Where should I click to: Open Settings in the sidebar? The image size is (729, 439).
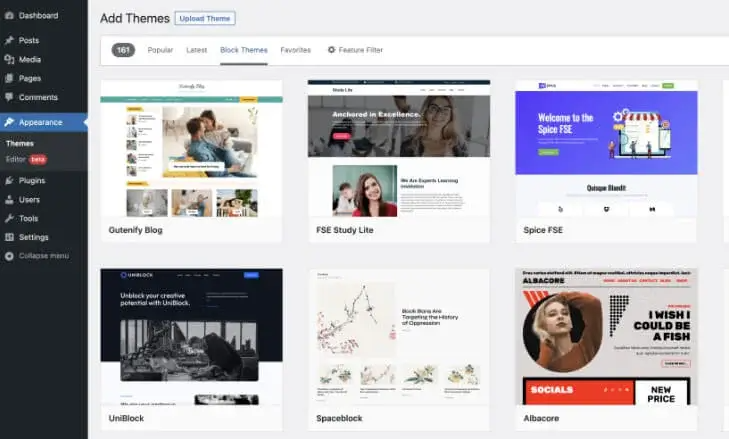44,237
